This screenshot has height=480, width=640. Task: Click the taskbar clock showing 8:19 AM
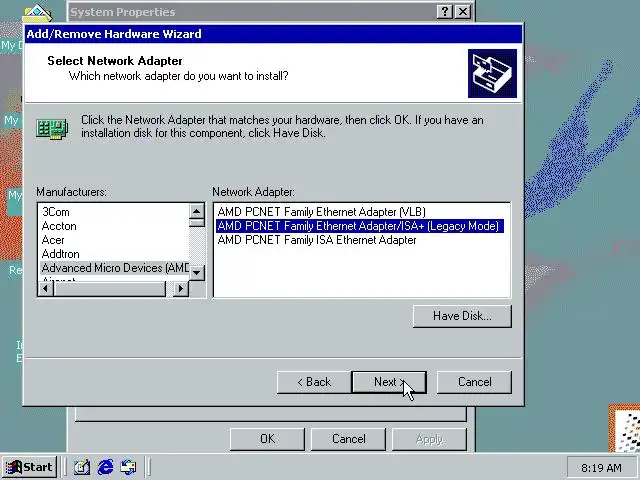[601, 468]
